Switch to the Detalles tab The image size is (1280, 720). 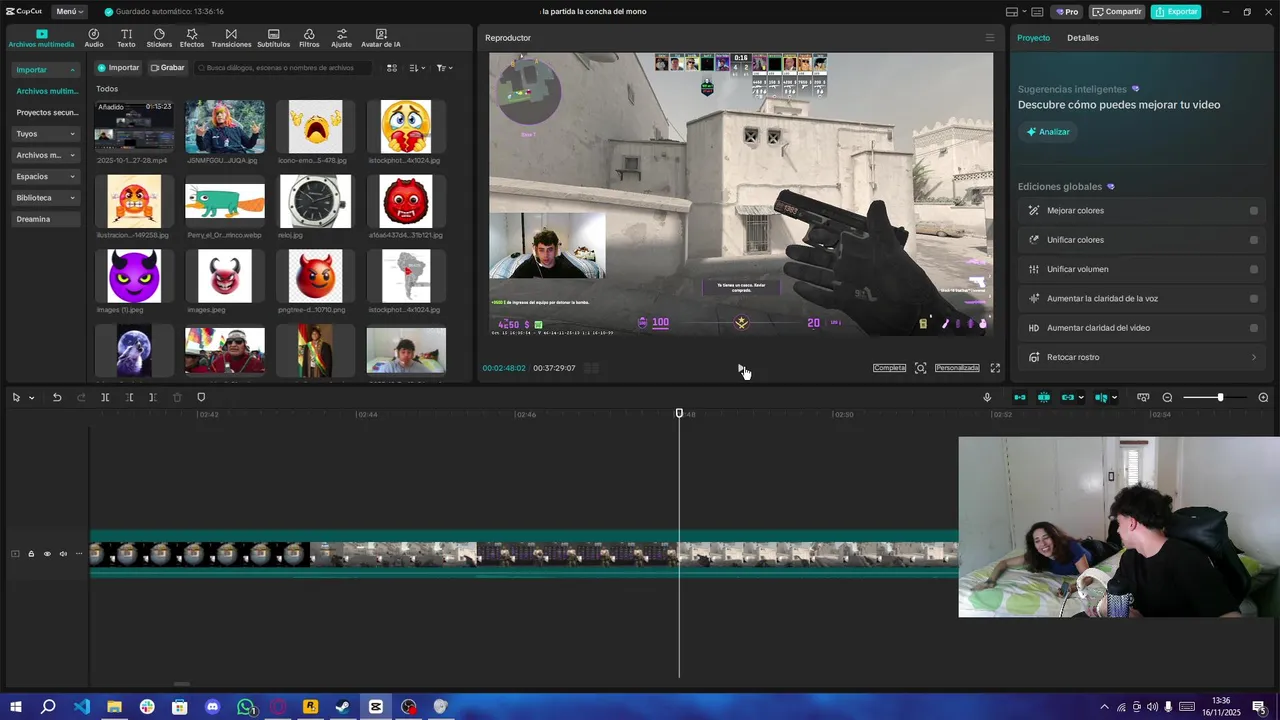(x=1083, y=38)
